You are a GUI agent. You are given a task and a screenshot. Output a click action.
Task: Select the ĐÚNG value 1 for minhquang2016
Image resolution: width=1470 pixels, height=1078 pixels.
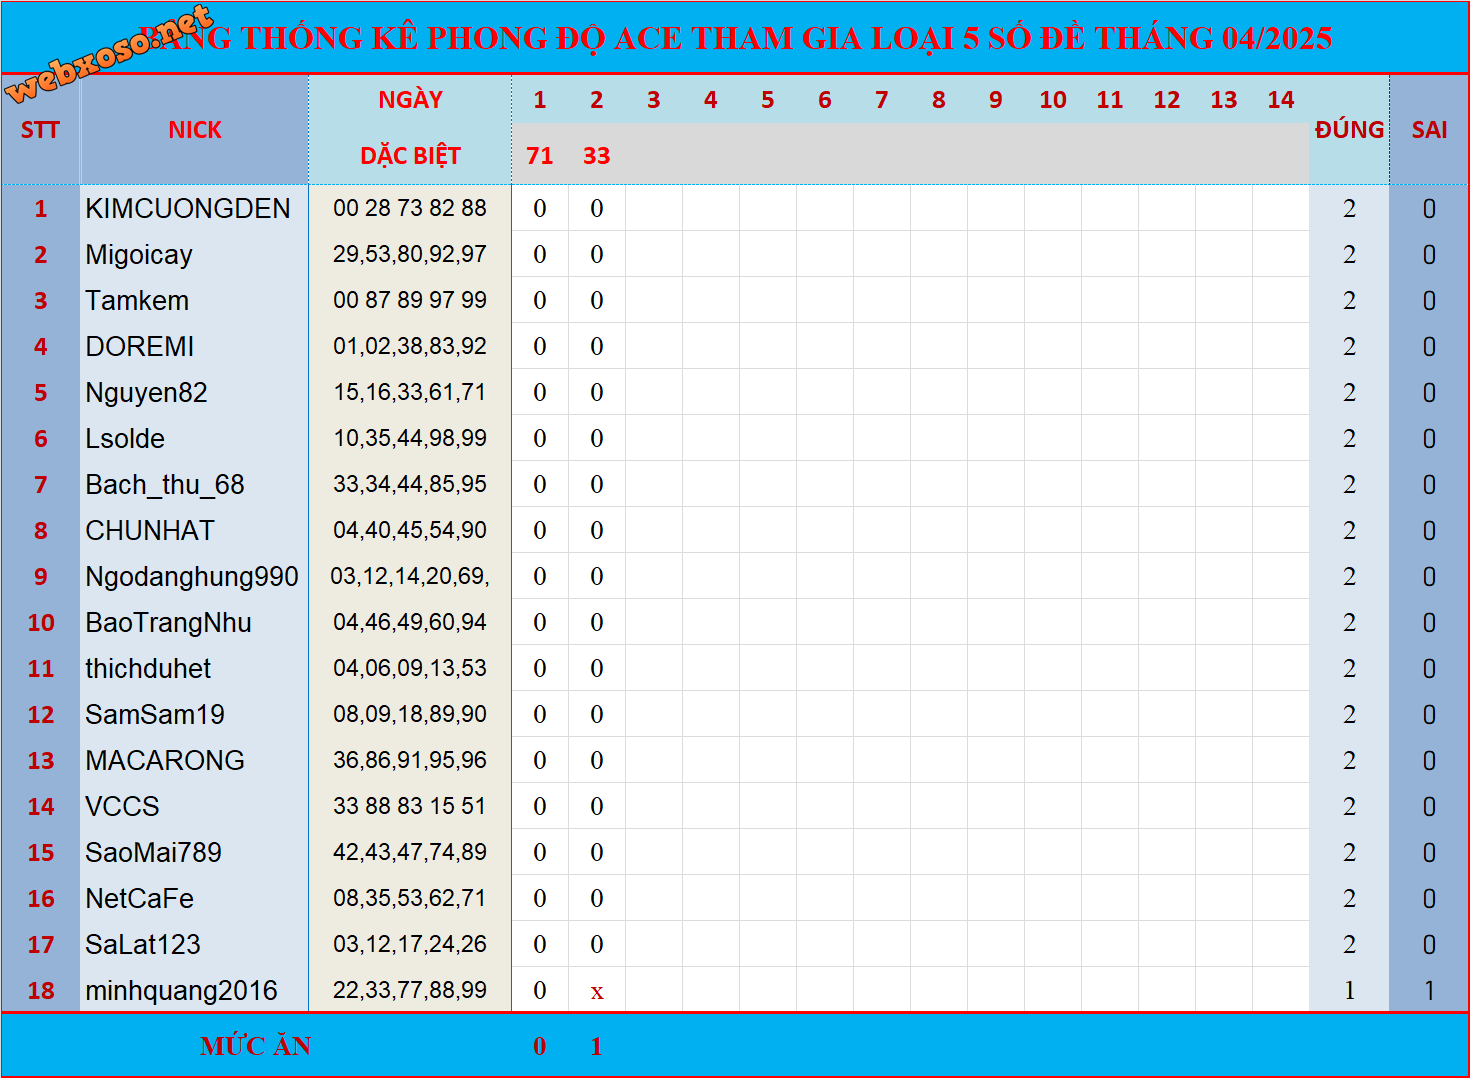coord(1349,990)
